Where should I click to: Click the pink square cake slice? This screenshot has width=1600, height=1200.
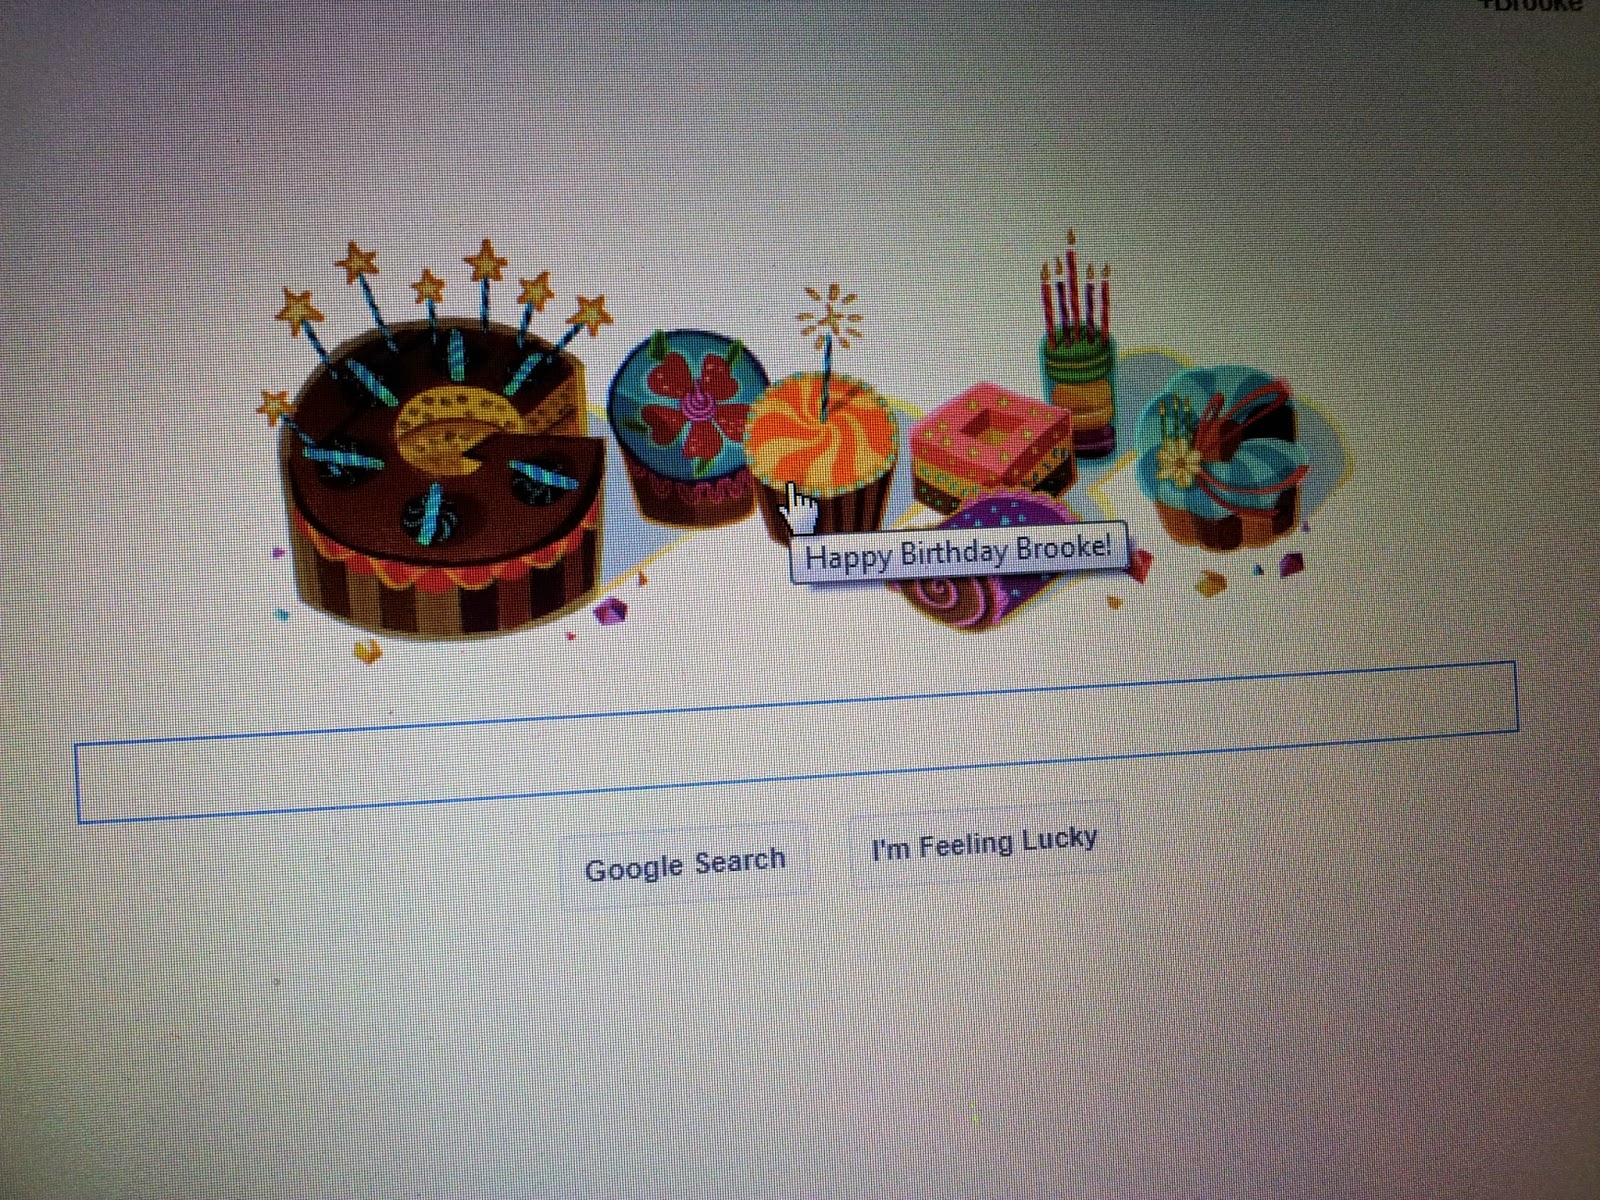coord(990,445)
